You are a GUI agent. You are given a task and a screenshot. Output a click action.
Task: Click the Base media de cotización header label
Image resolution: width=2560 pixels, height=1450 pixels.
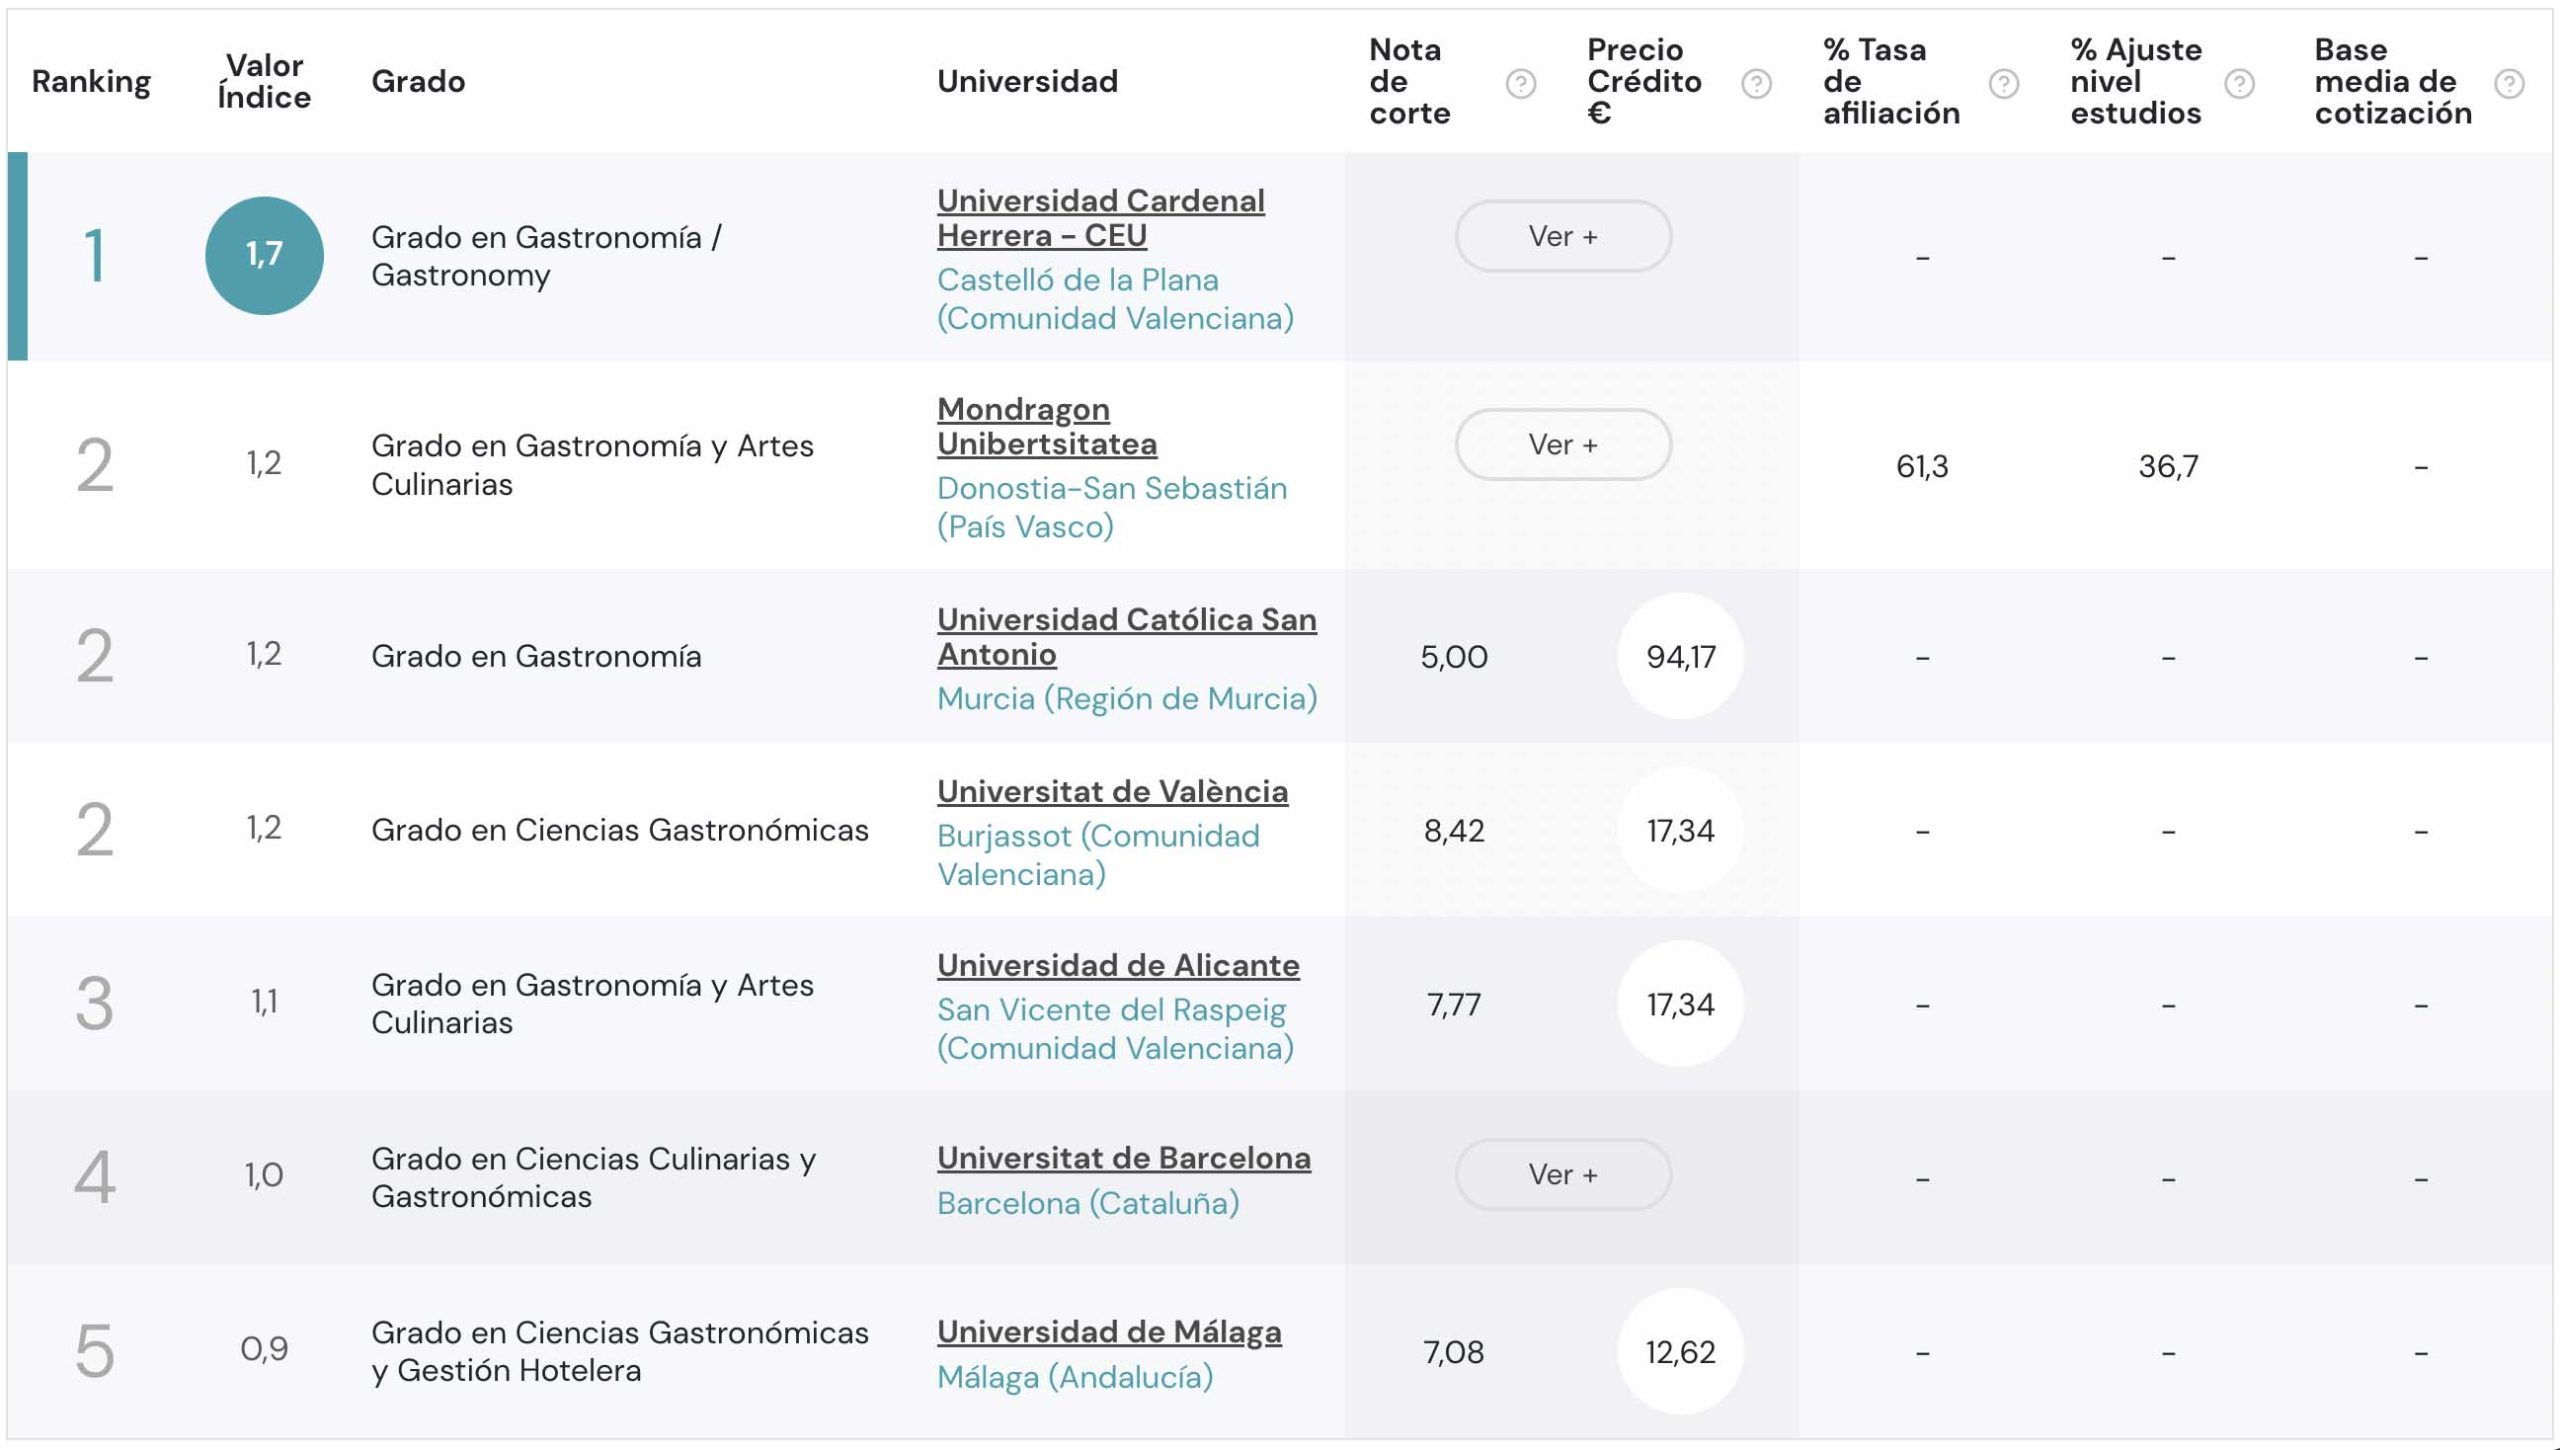coord(2393,81)
